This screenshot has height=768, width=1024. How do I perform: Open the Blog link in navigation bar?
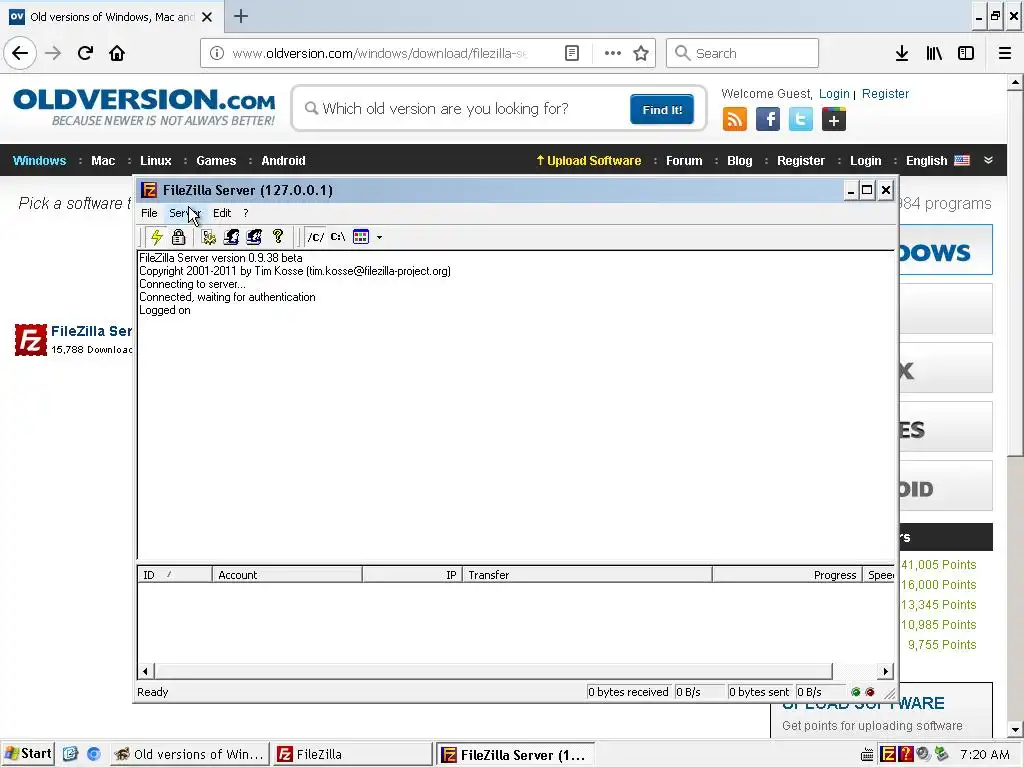click(x=739, y=161)
